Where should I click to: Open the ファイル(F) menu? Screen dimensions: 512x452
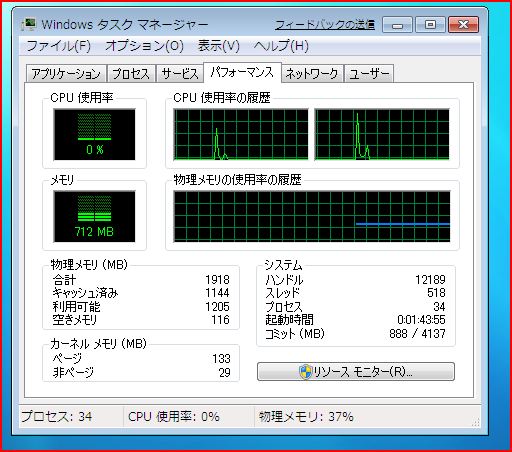coord(59,46)
